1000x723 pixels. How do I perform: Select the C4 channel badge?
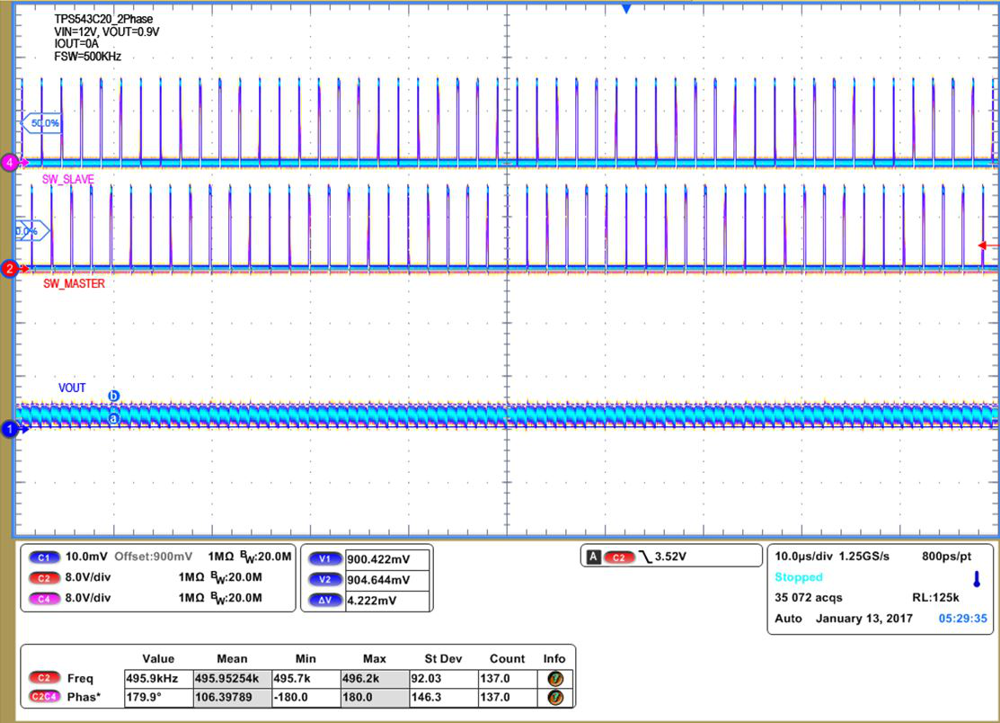tap(42, 597)
